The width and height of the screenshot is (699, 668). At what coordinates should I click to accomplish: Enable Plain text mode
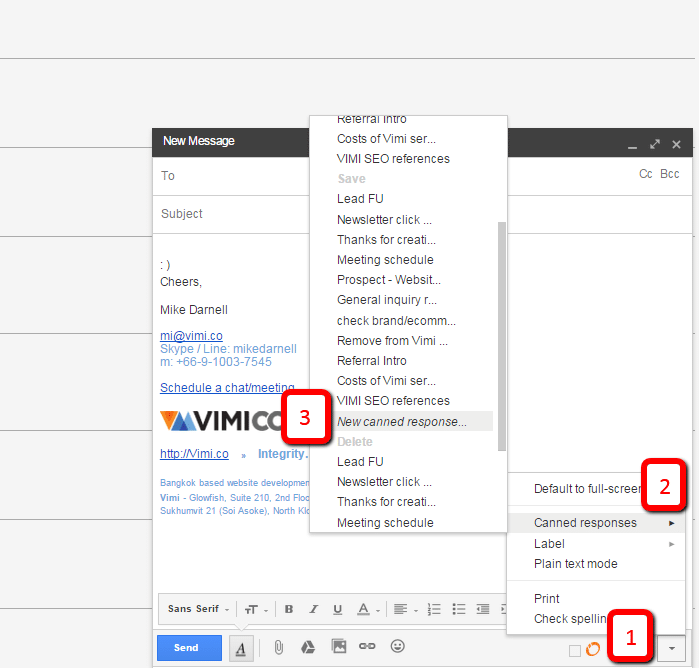pyautogui.click(x=575, y=564)
